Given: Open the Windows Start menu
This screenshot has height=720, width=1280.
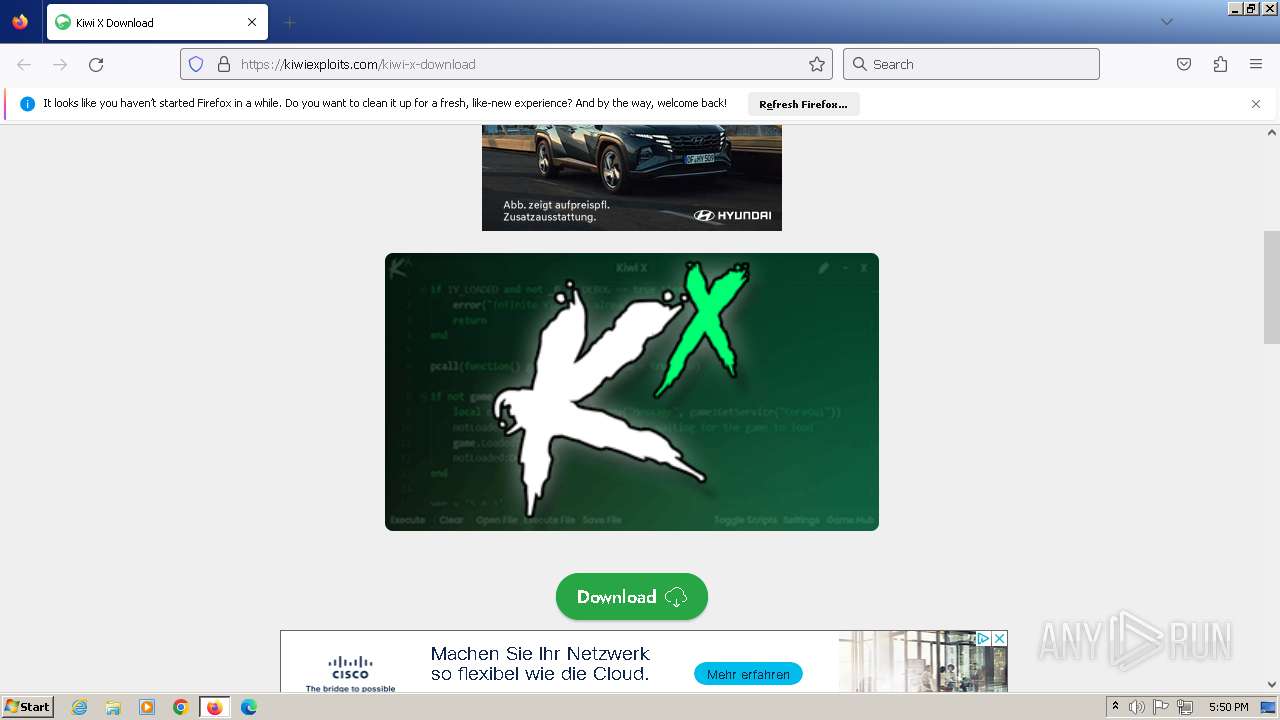Looking at the screenshot, I should coord(28,707).
